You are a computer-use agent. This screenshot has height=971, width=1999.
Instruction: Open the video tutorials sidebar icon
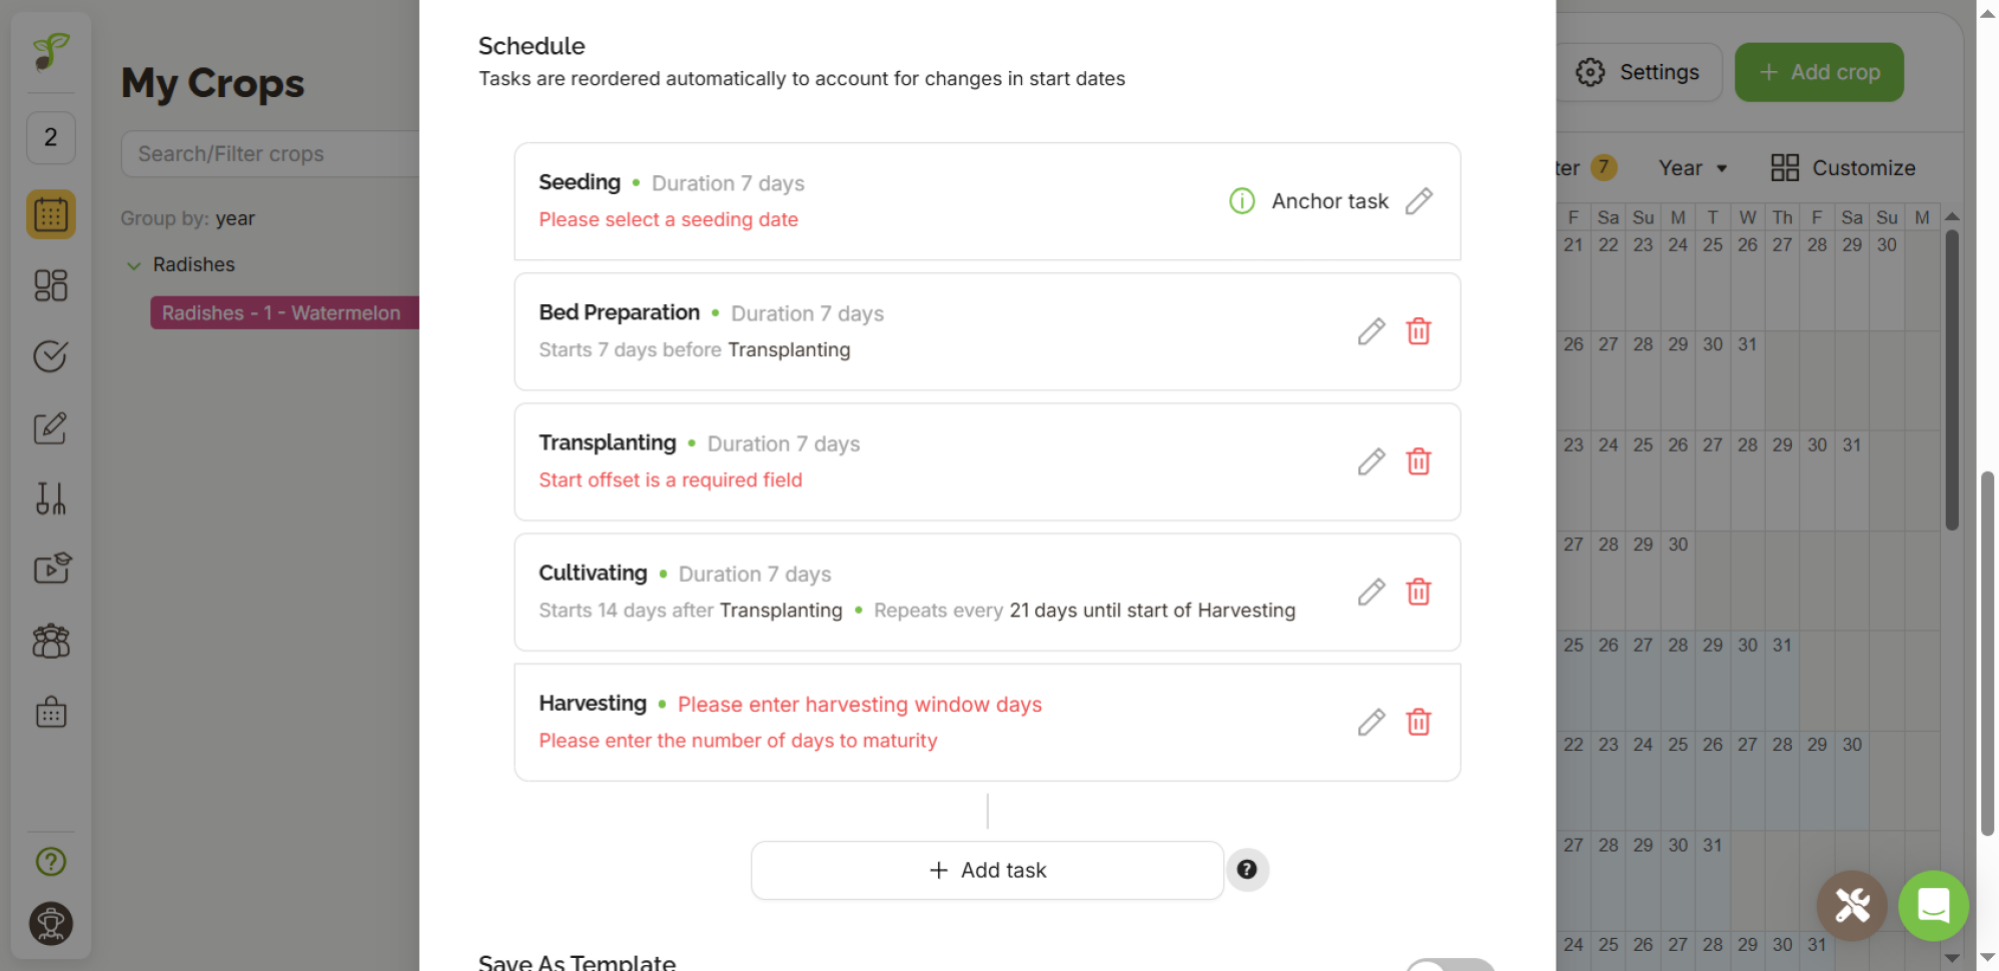click(x=50, y=568)
